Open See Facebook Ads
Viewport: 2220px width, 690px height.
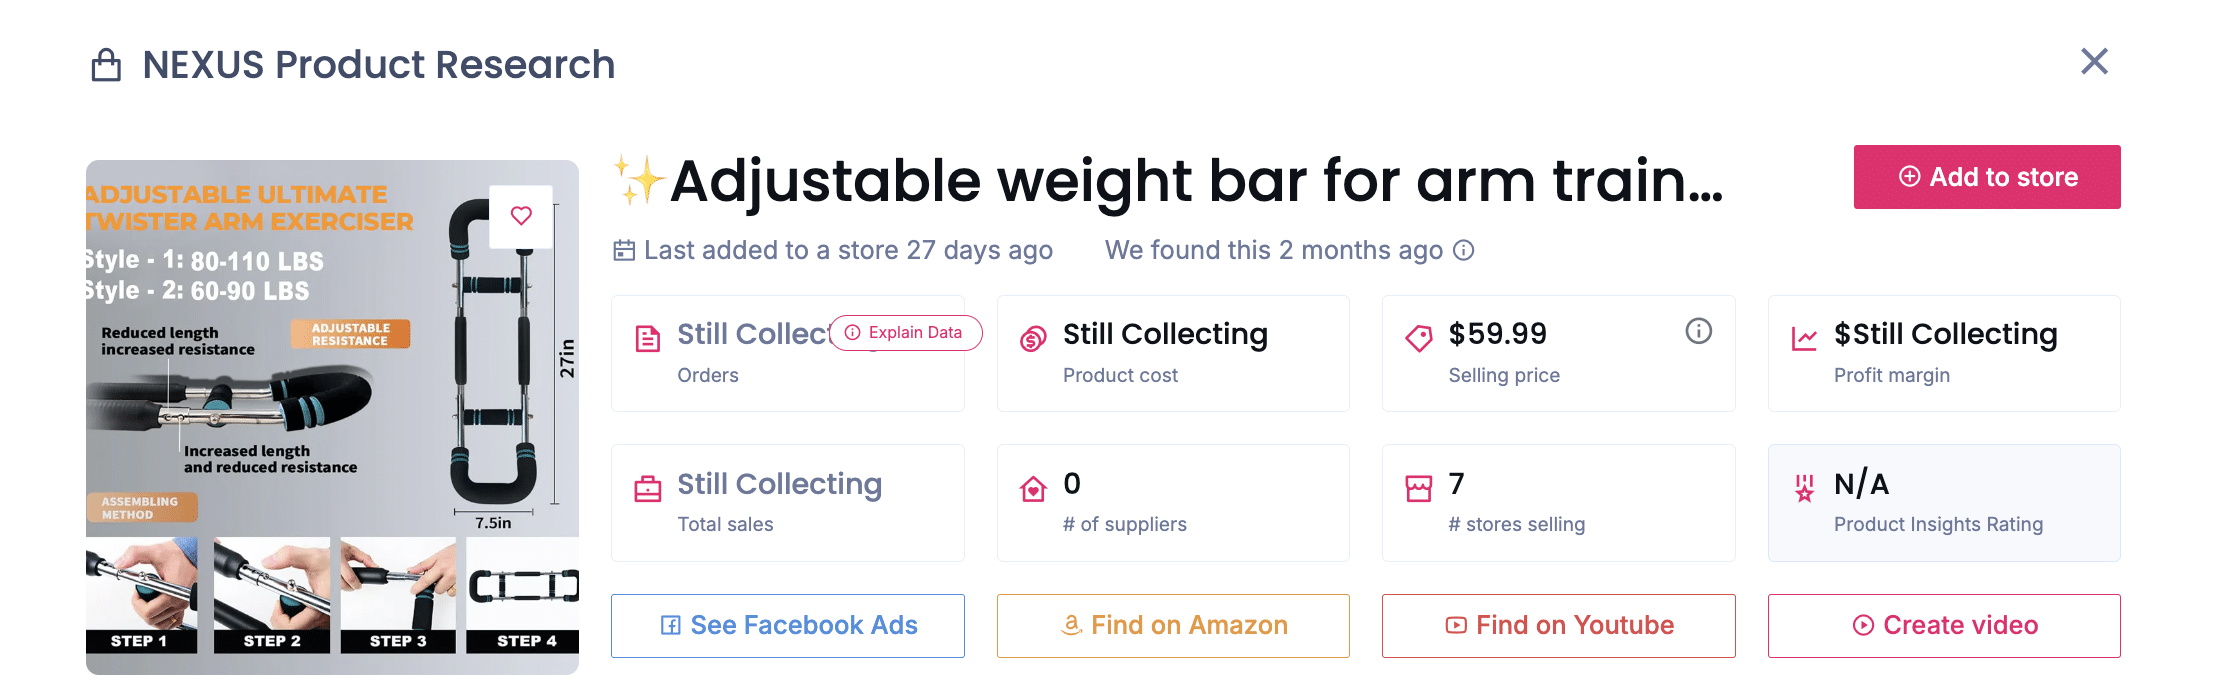click(788, 626)
